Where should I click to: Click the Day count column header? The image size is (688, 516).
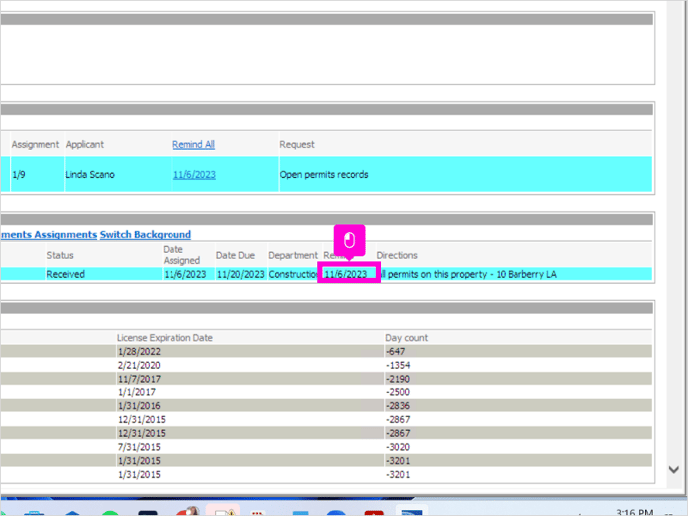point(406,338)
